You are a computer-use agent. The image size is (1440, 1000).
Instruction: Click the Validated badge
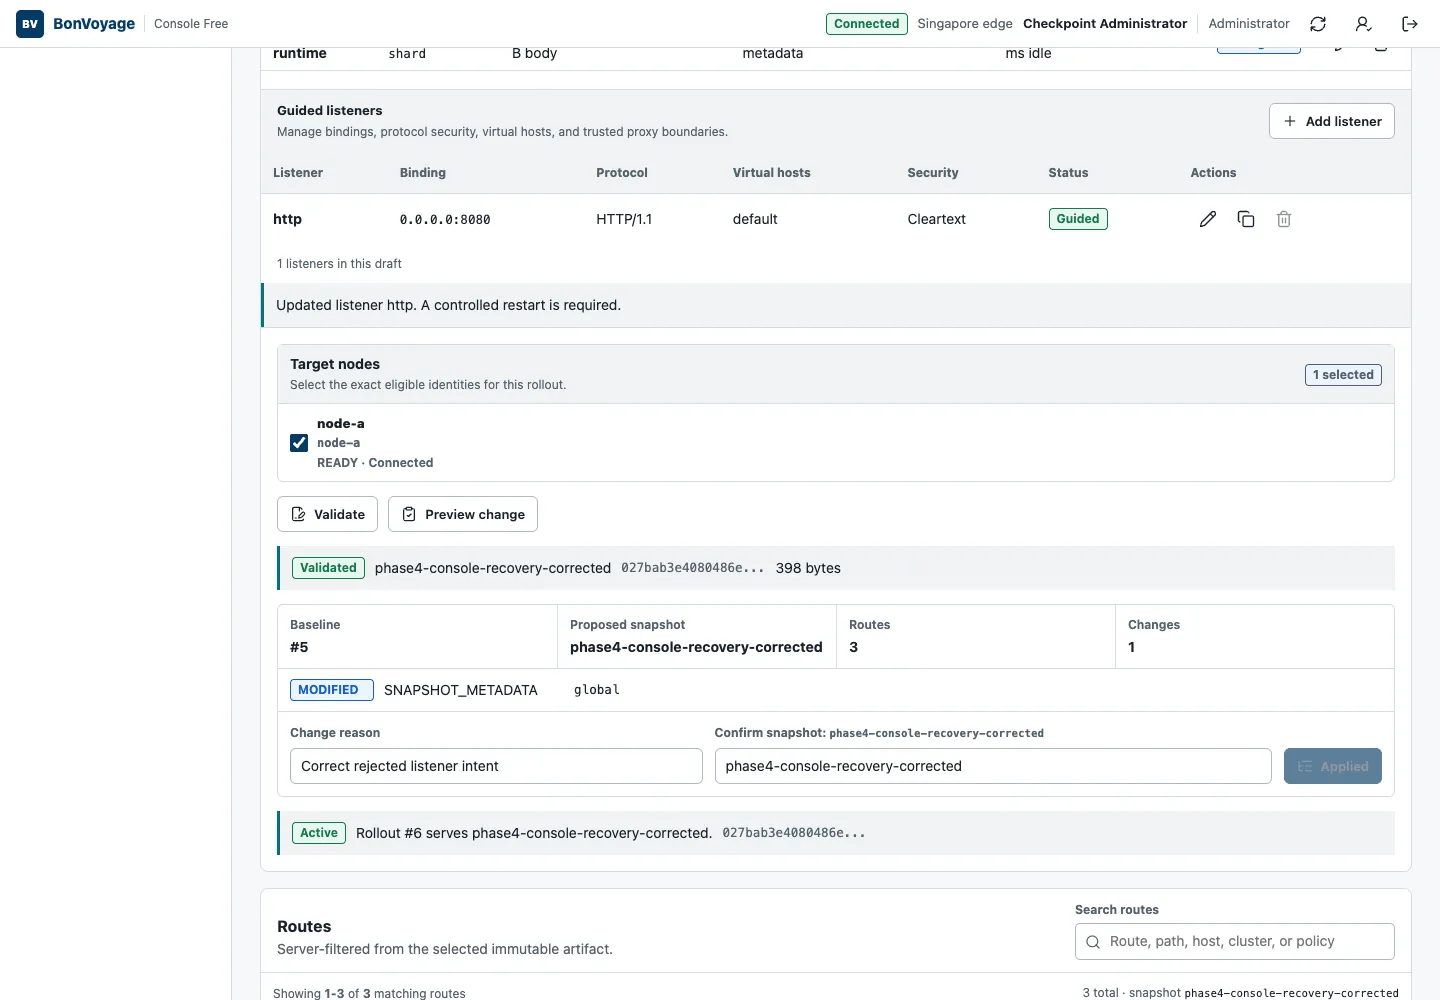coord(328,568)
